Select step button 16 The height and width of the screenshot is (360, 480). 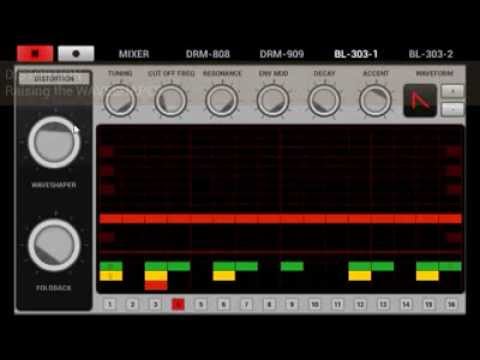coord(451,304)
